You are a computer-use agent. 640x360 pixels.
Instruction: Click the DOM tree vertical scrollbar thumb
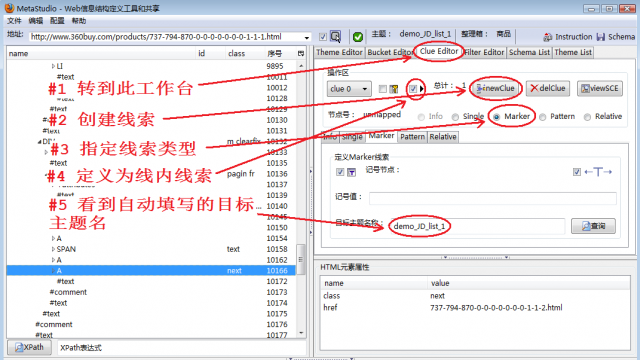(301, 259)
